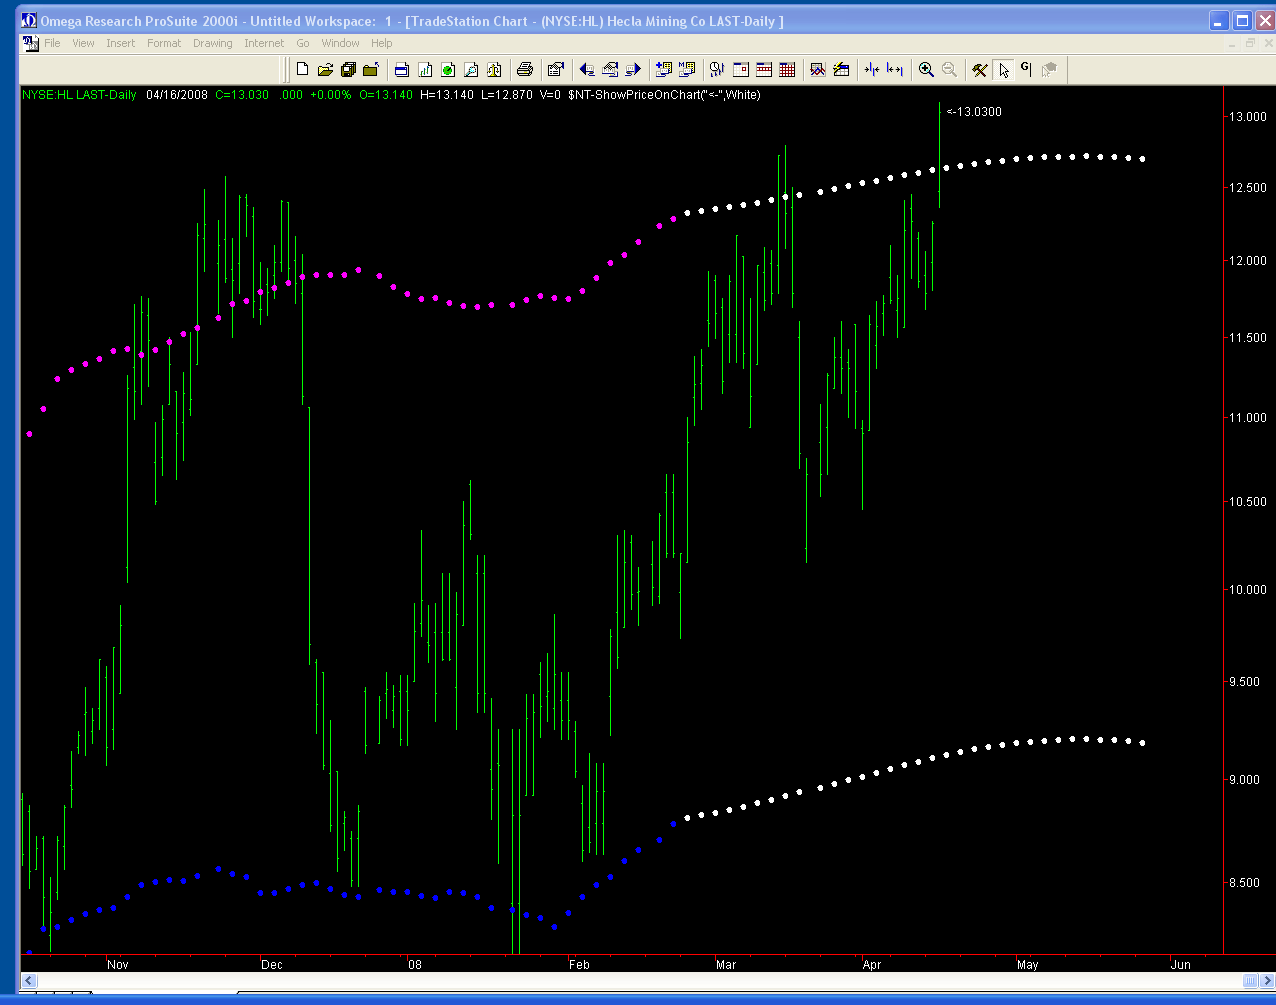Click the 10.000 price axis label
Screen dimensions: 1276x1005
[x=1249, y=589]
